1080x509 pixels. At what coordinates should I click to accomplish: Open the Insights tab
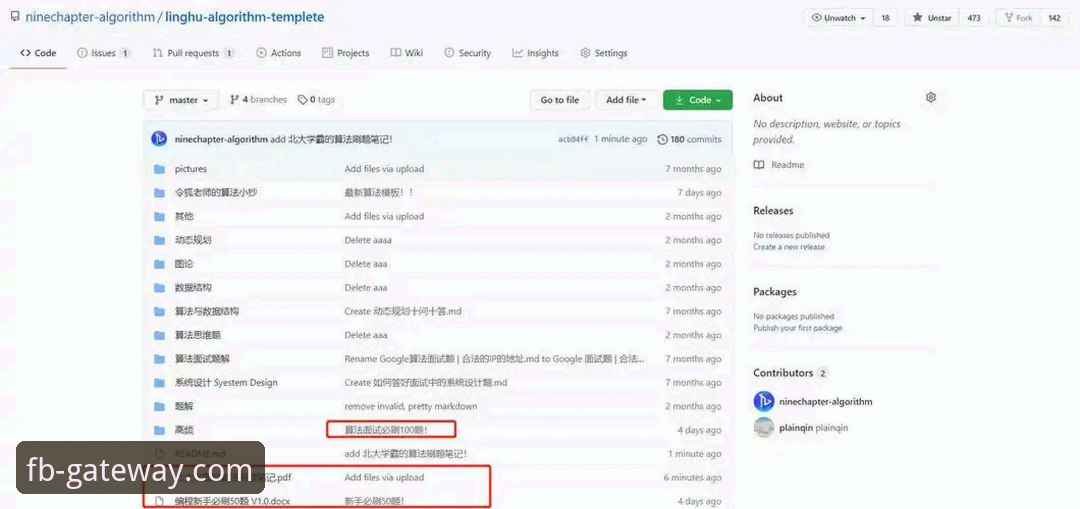(x=536, y=53)
